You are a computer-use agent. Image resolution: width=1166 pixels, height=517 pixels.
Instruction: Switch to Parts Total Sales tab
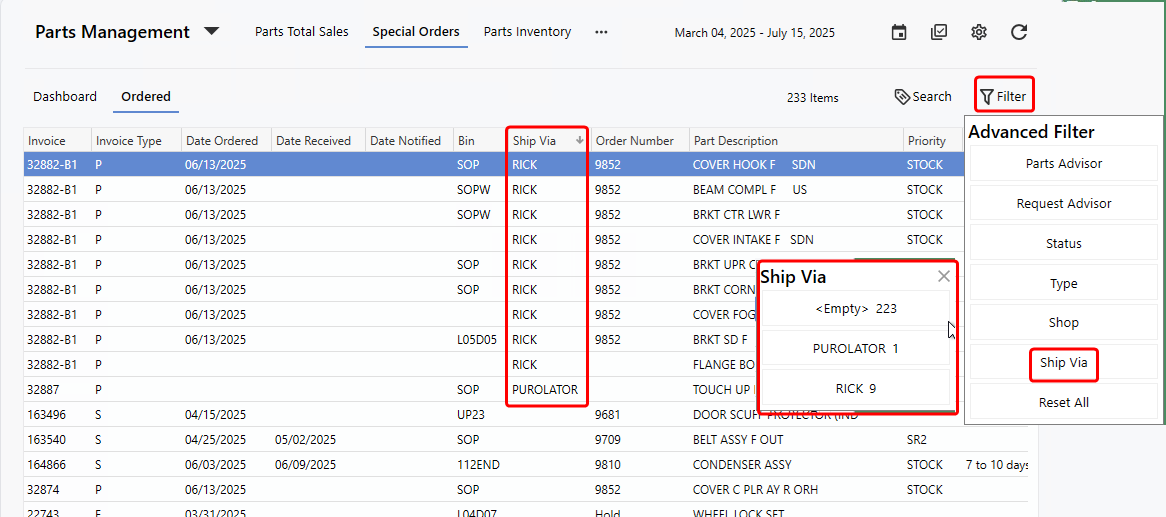(x=301, y=32)
